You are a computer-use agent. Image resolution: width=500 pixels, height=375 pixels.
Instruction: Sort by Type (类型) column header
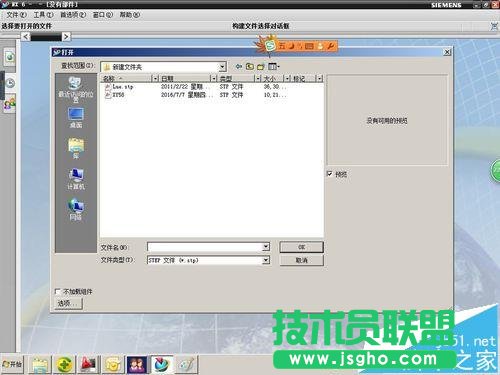[x=236, y=79]
